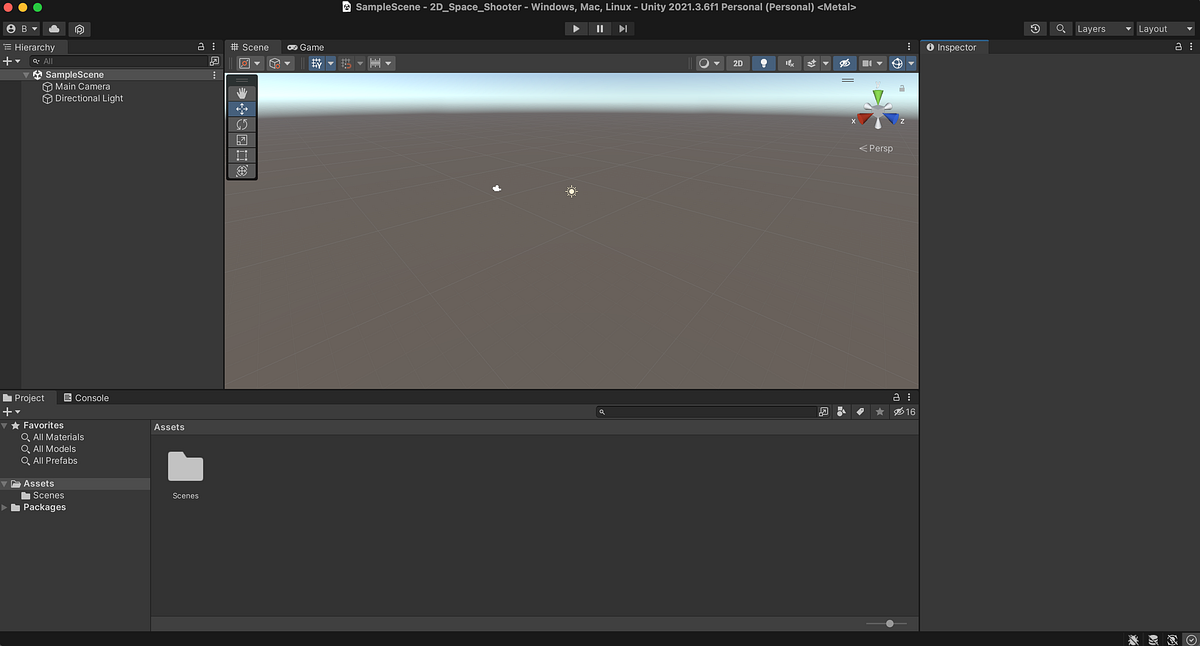Viewport: 1200px width, 646px height.
Task: Select the Transform tool below the Rect tool
Action: [241, 171]
